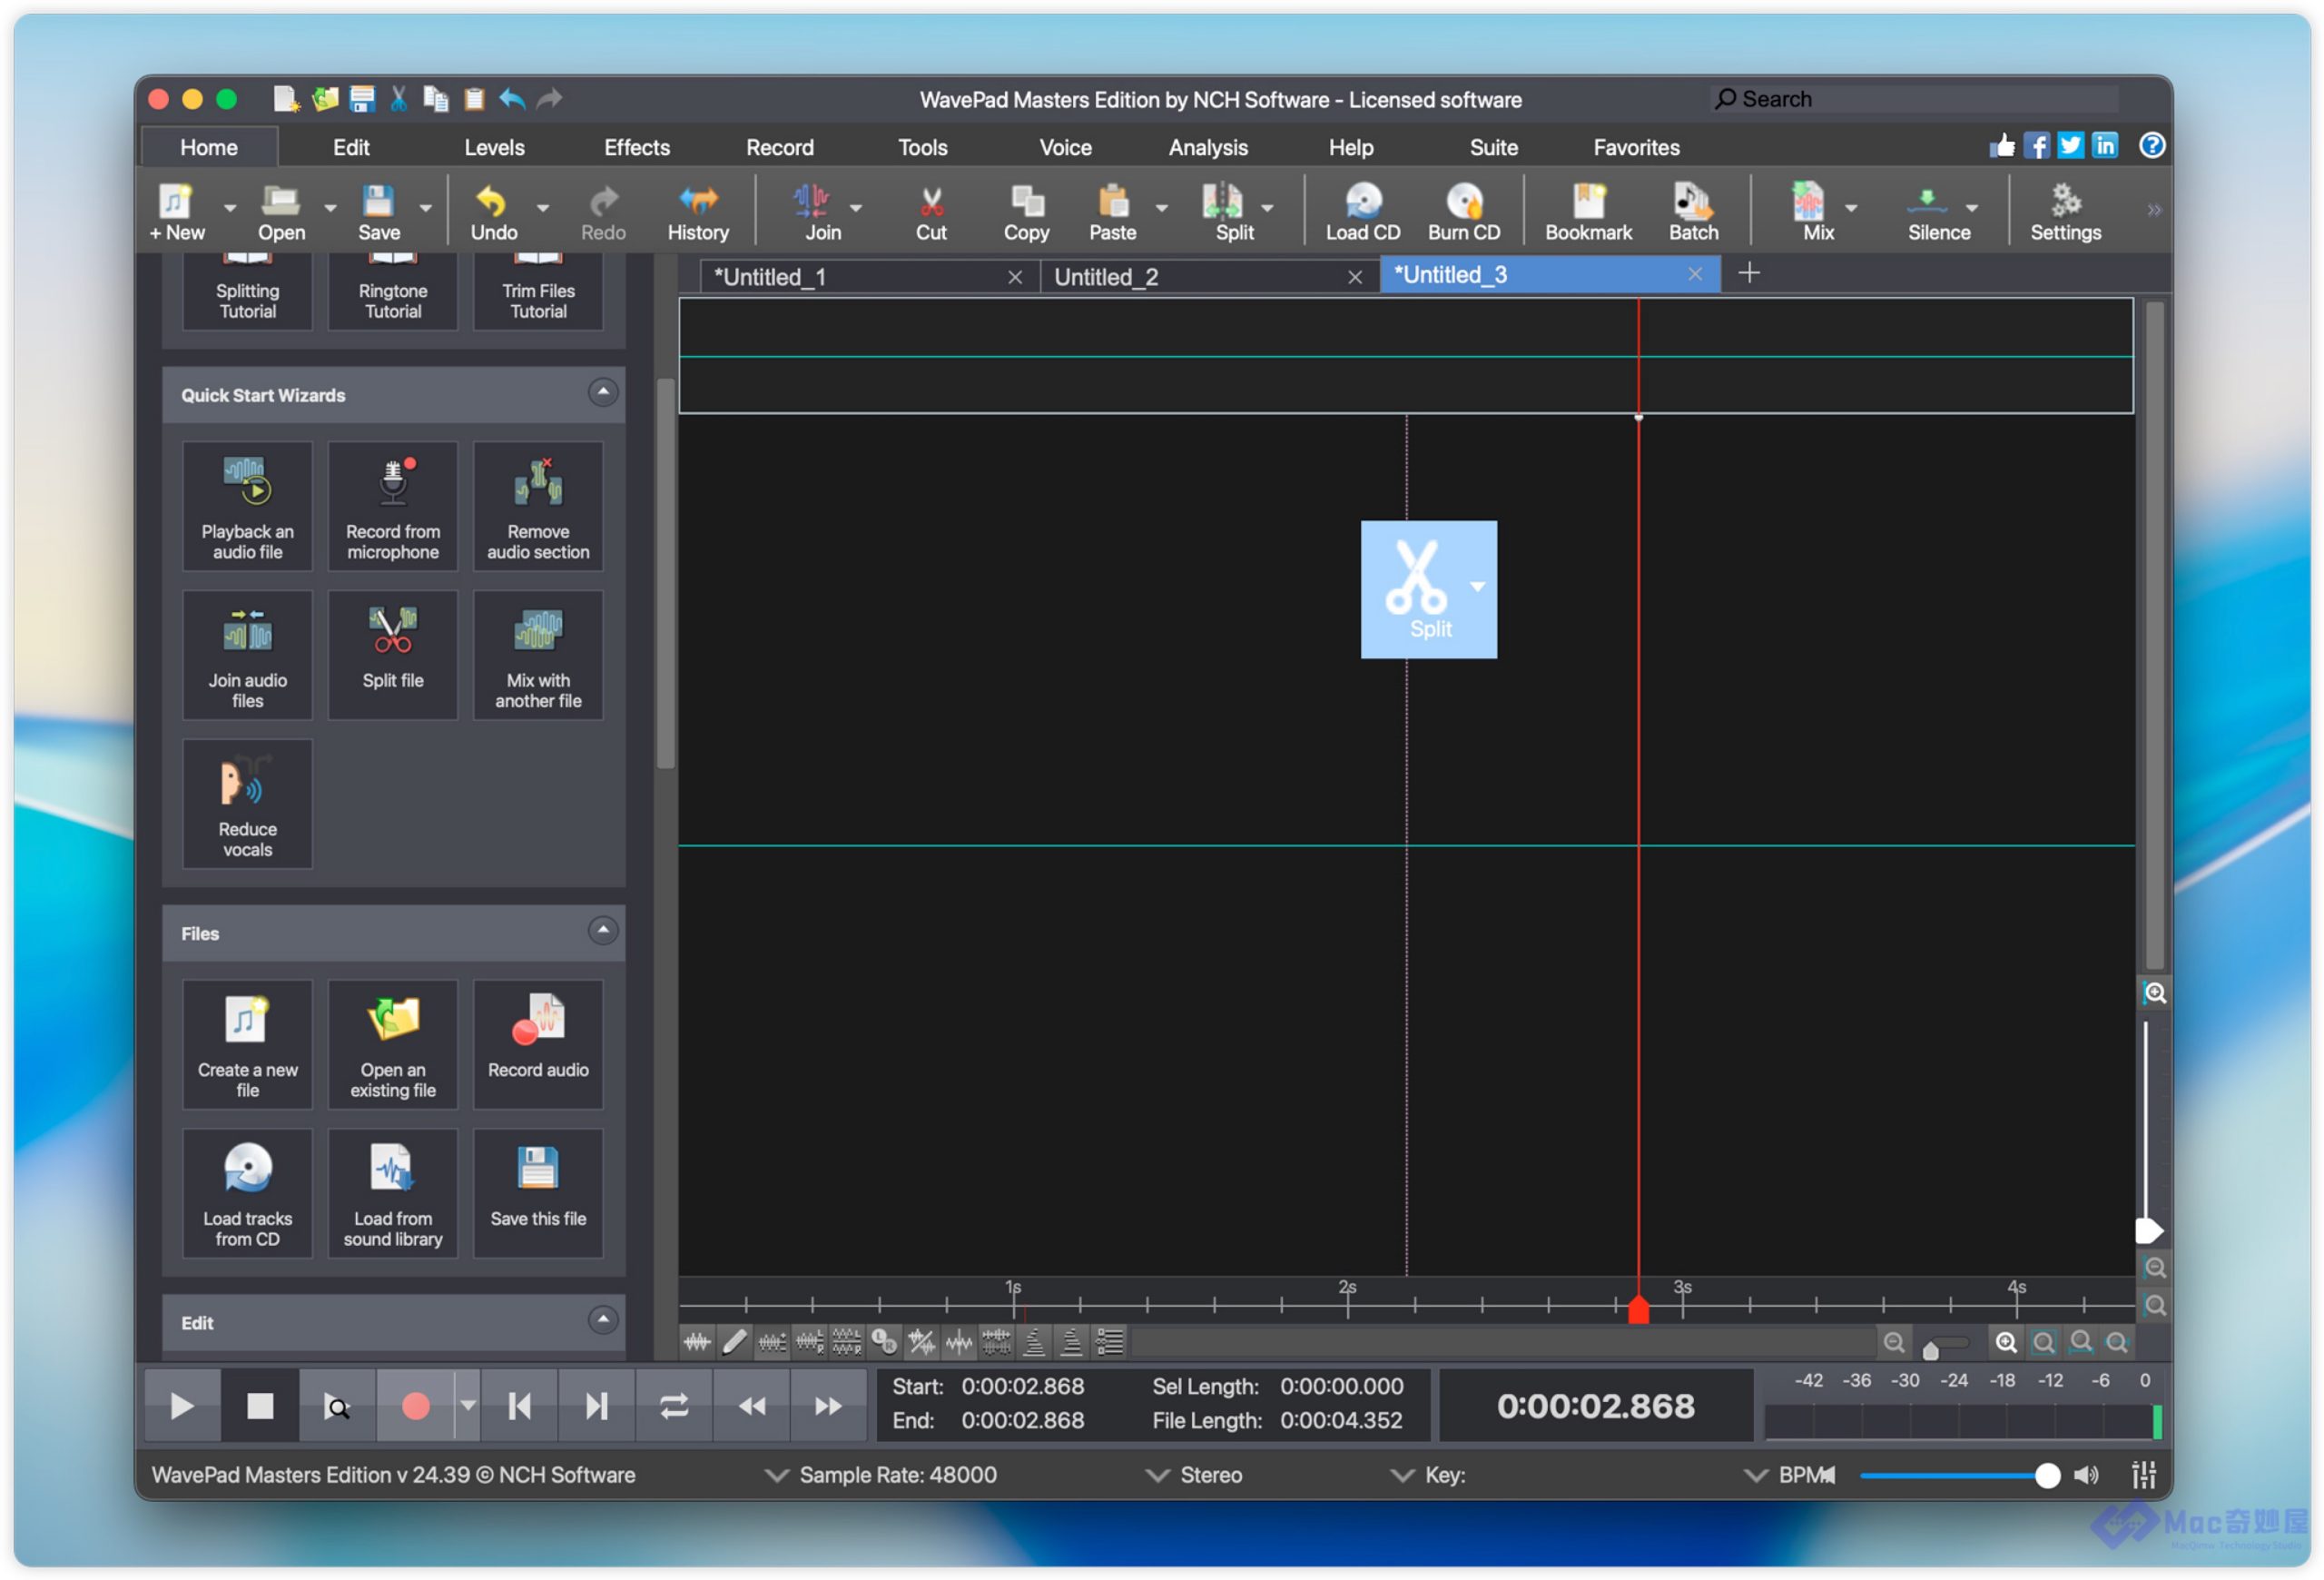Click the Cut scissors icon
Viewport: 2324px width, 1580px height.
point(930,211)
